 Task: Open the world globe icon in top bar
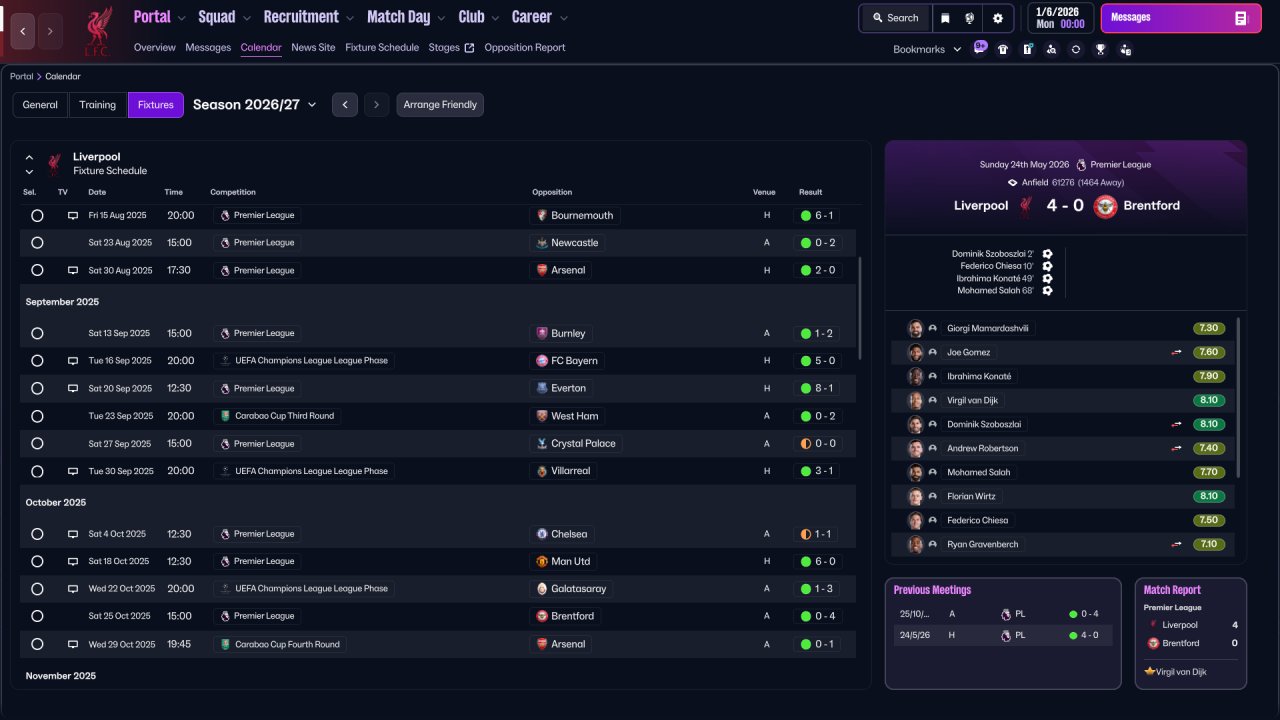tap(970, 18)
